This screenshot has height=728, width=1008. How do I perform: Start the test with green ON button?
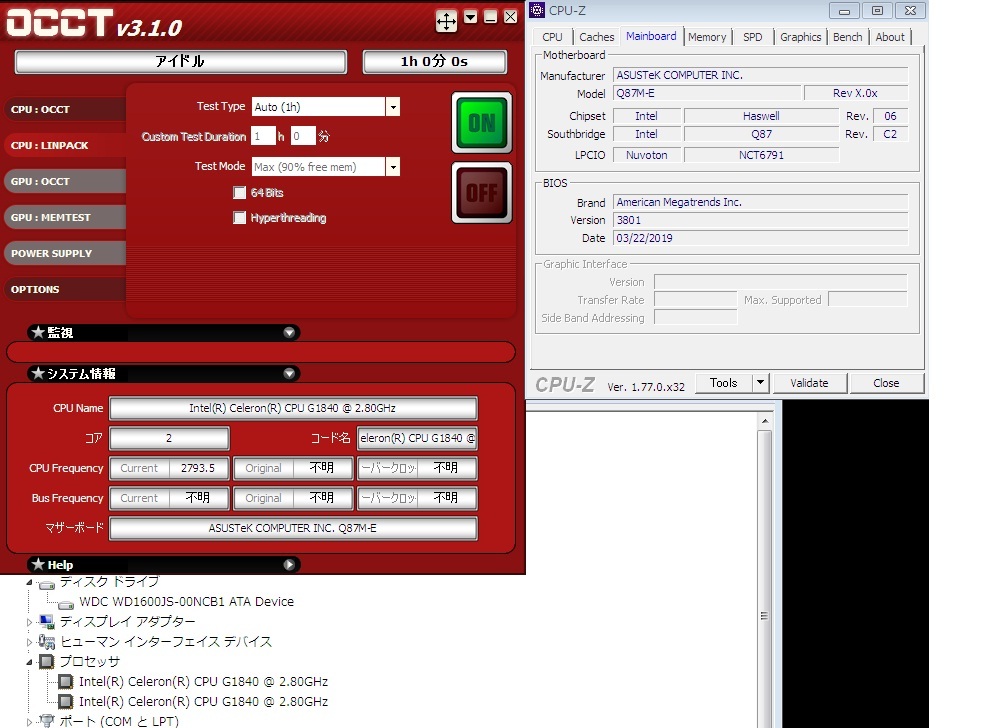coord(482,123)
